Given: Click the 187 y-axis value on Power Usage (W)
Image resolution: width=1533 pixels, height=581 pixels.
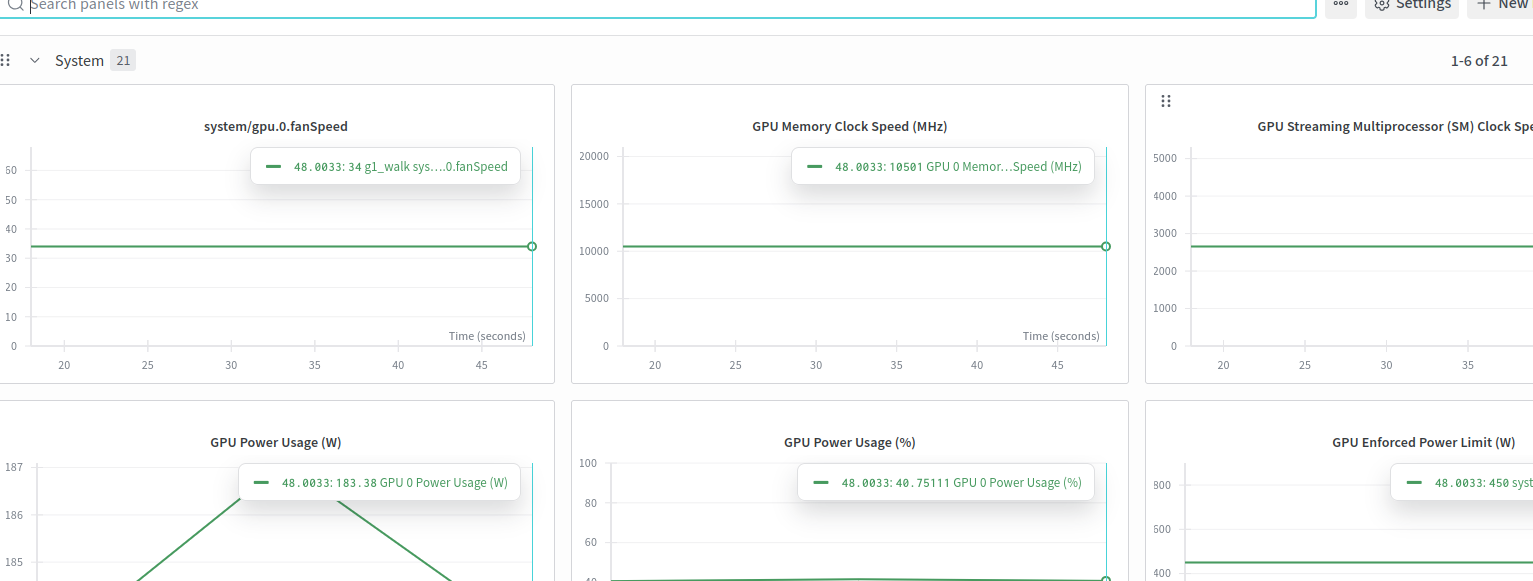Looking at the screenshot, I should pos(14,467).
